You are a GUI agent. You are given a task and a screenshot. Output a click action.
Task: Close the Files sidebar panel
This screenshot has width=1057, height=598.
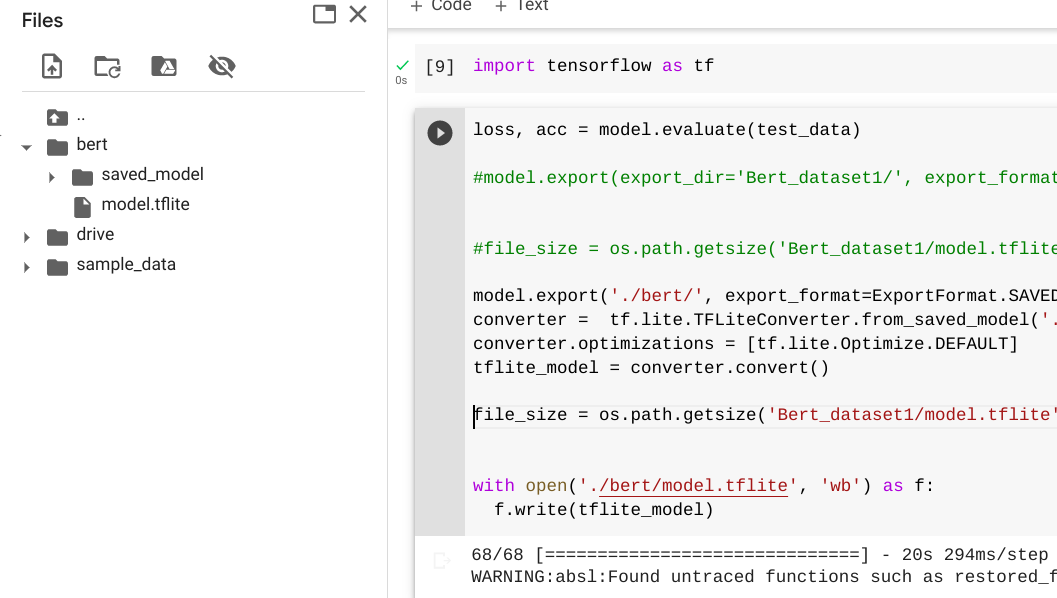click(359, 16)
